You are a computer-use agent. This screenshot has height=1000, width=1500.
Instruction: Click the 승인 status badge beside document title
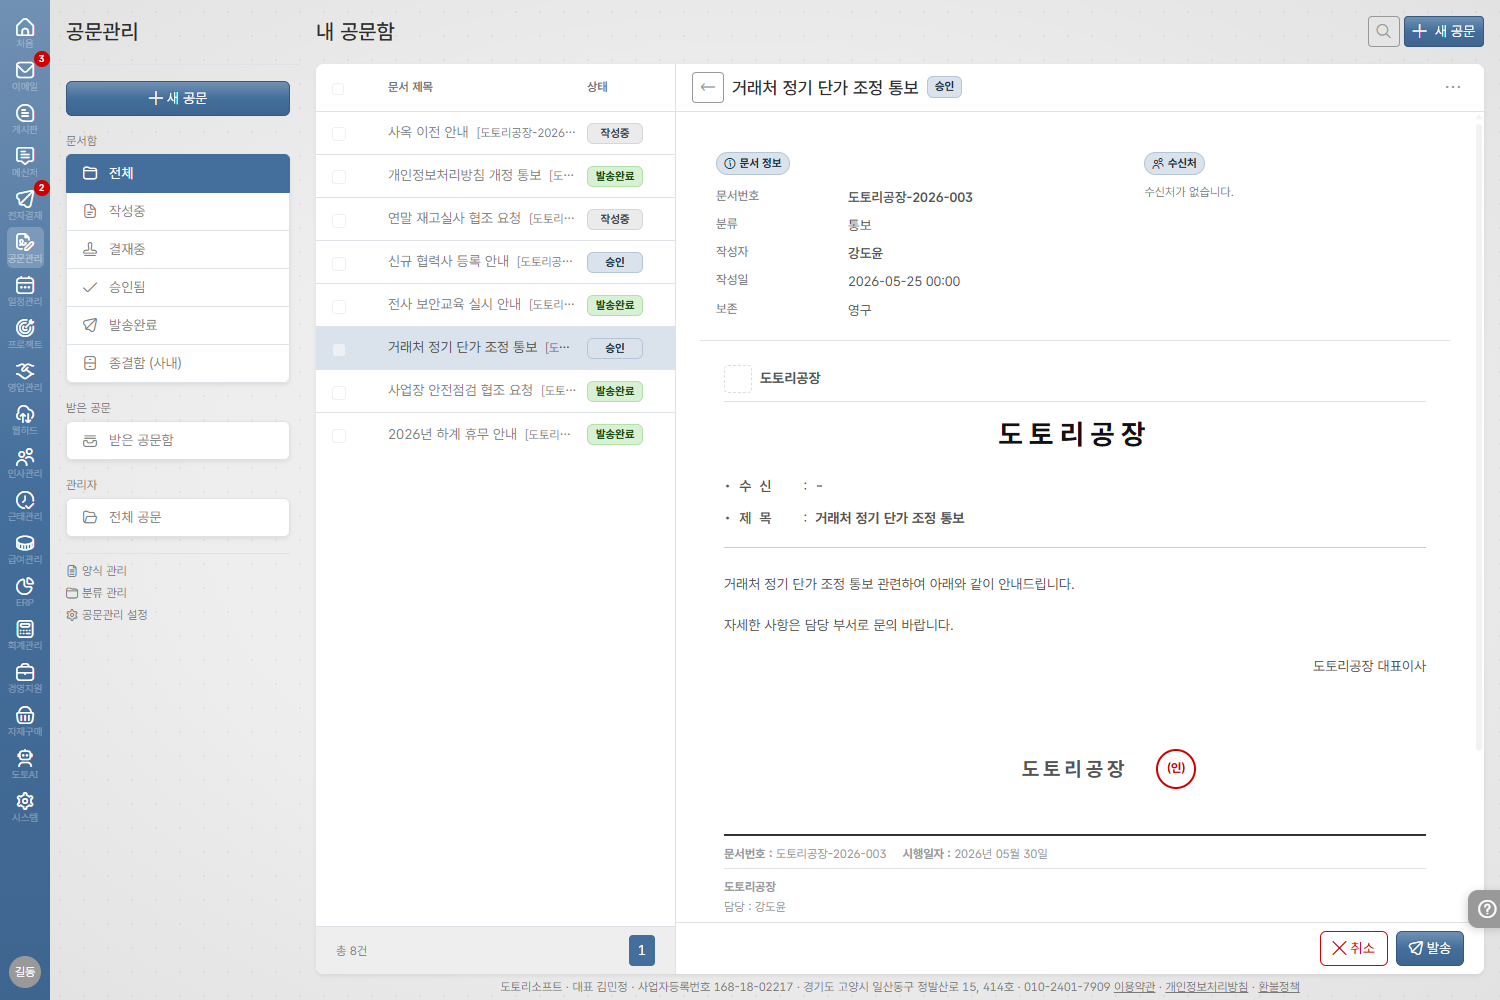click(x=944, y=87)
